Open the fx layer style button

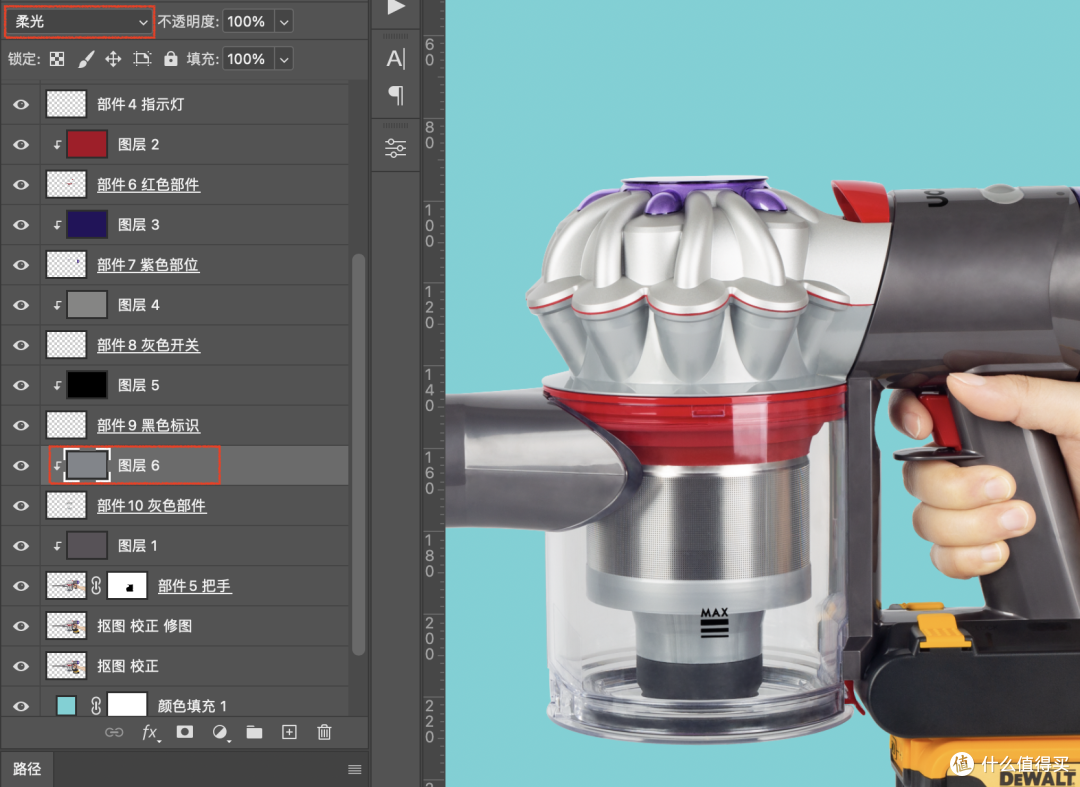150,732
